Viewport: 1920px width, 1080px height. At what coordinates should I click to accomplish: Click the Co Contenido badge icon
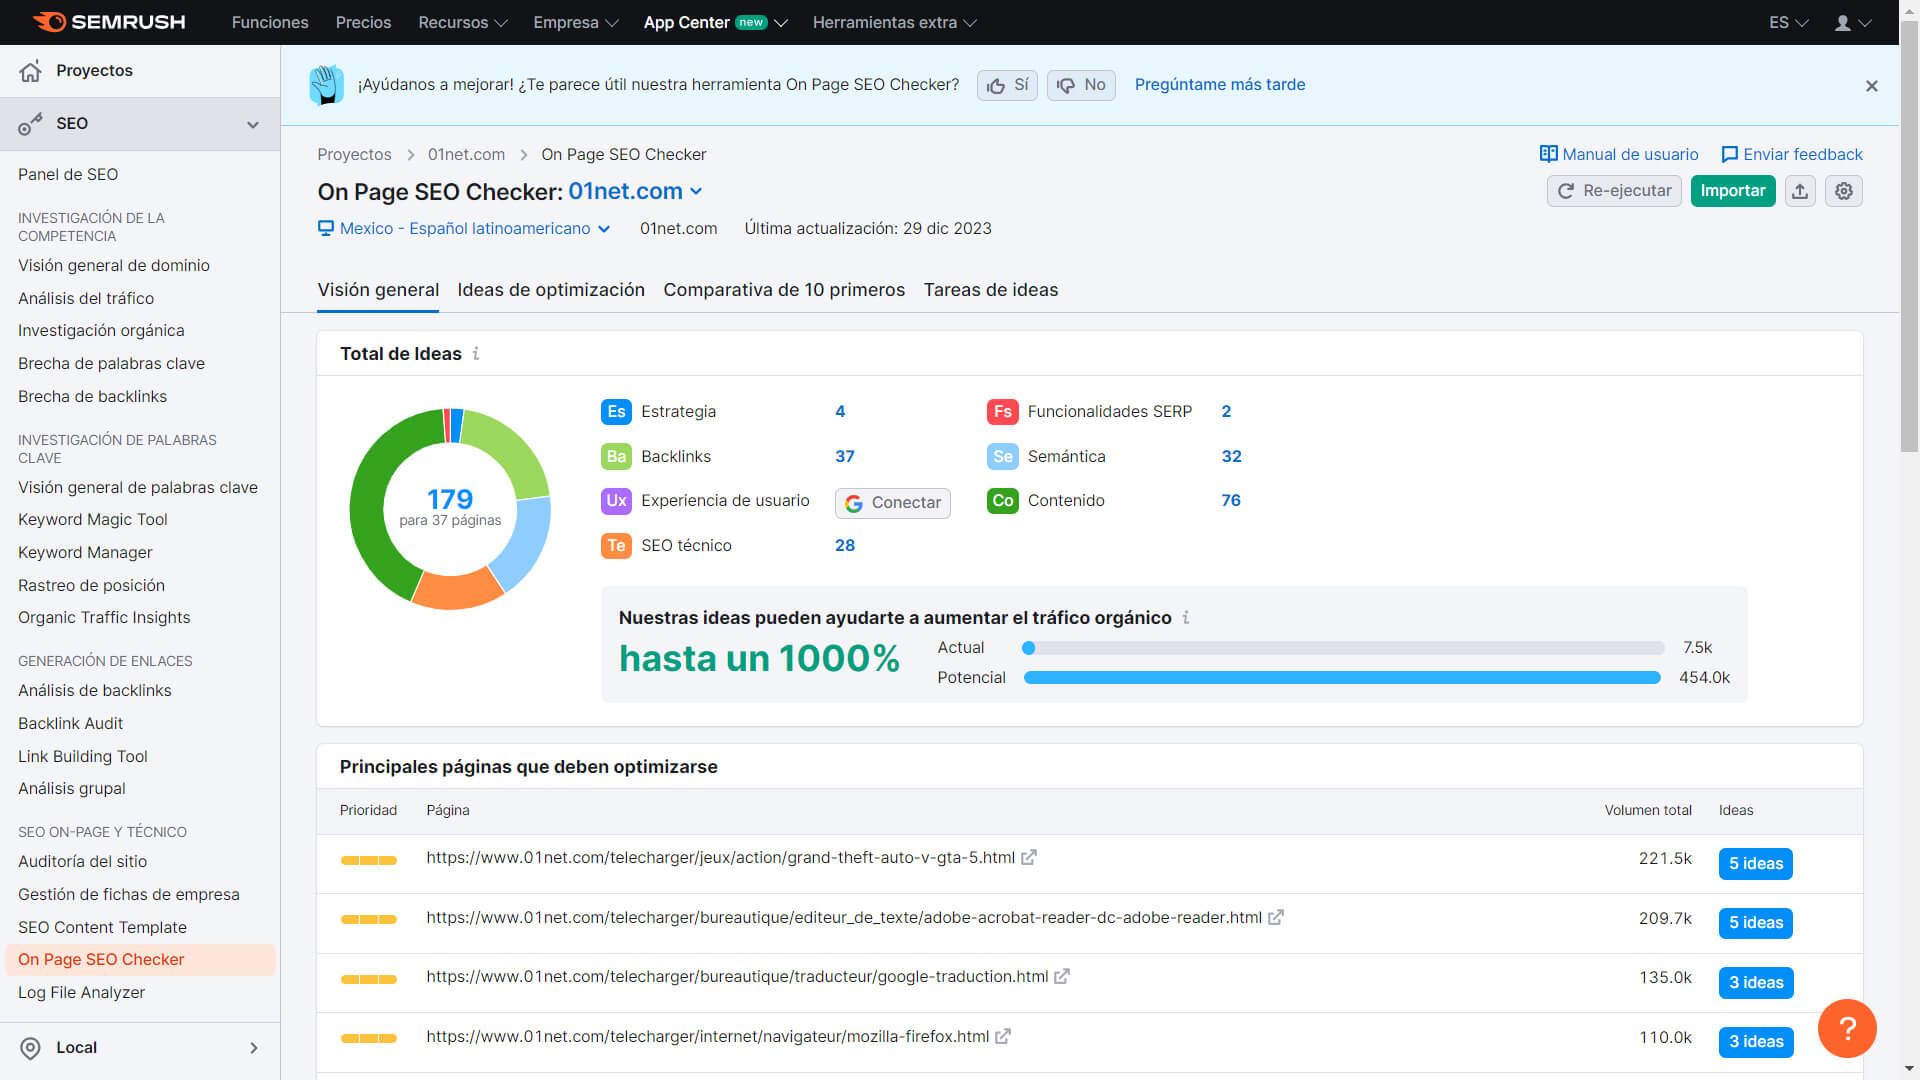pos(1002,501)
